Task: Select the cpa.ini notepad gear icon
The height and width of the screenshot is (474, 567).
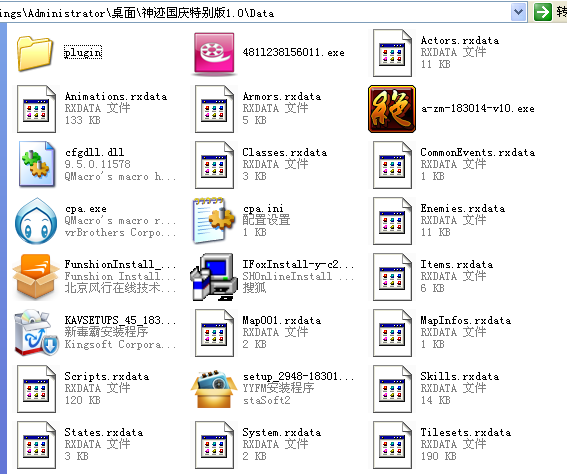Action: tap(214, 221)
